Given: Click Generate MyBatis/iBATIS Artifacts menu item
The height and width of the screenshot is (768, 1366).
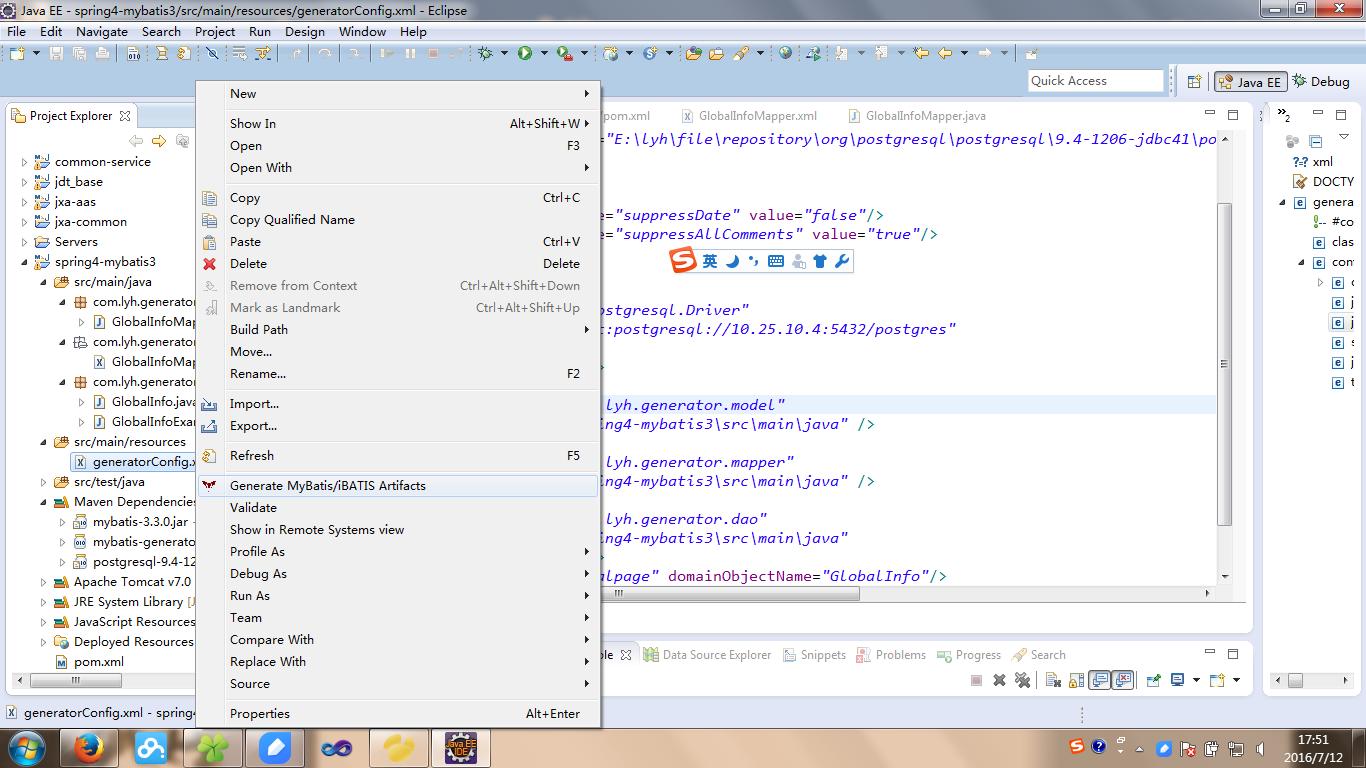Looking at the screenshot, I should click(397, 485).
